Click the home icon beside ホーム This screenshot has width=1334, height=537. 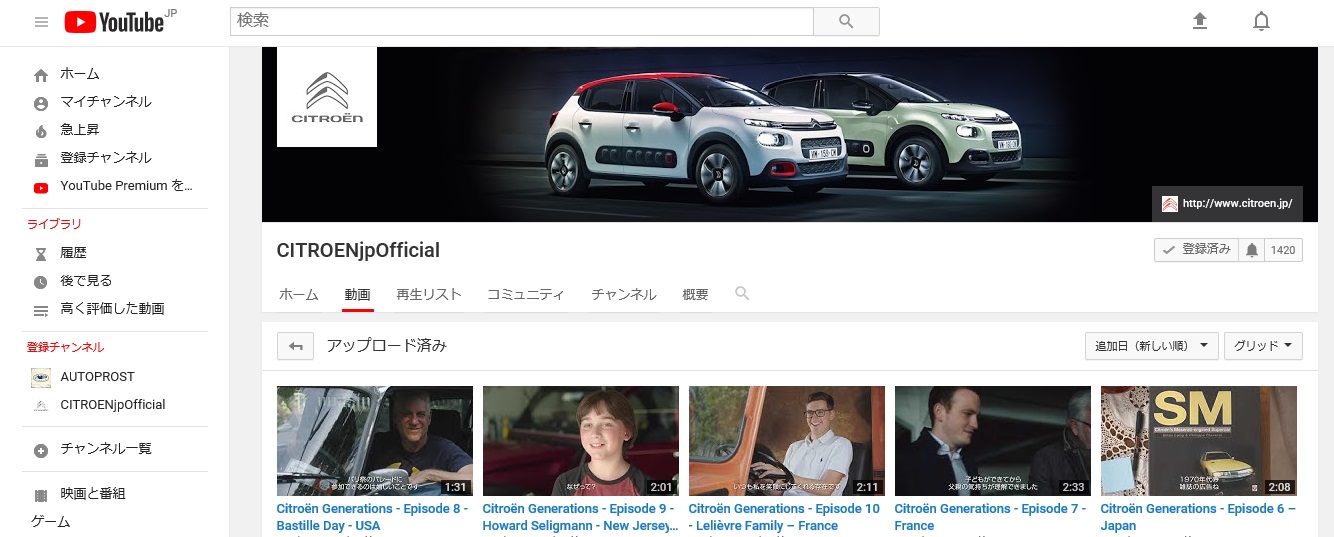pos(41,75)
